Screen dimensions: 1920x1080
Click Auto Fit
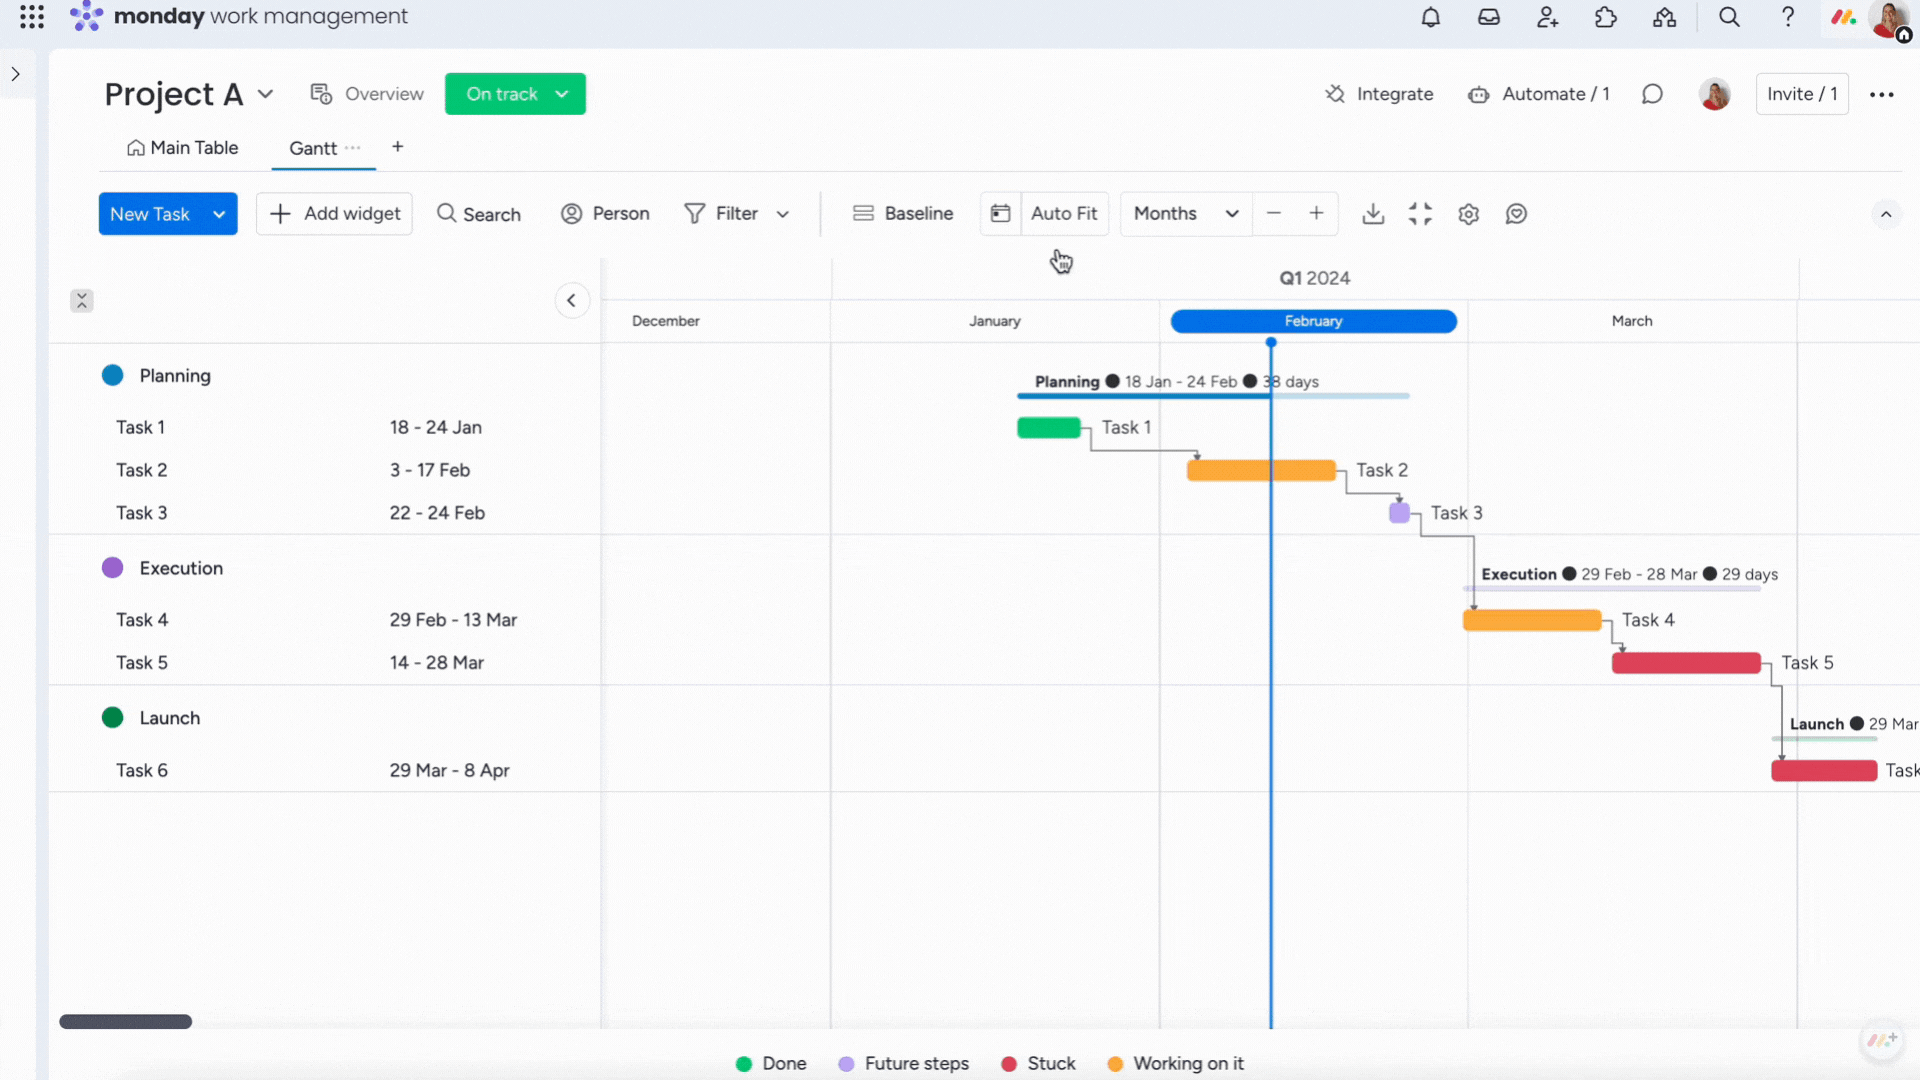click(x=1064, y=214)
